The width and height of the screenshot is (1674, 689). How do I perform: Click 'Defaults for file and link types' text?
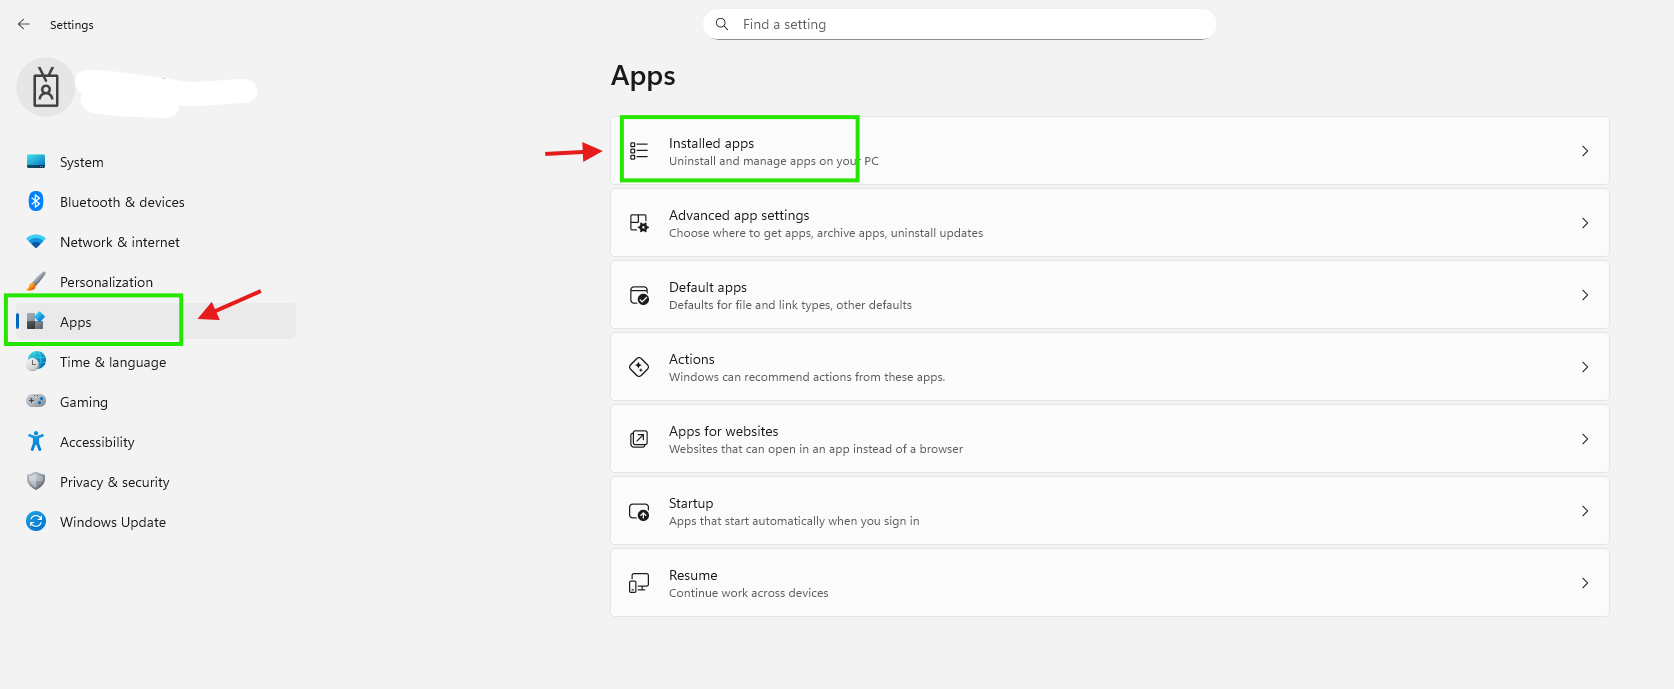790,305
